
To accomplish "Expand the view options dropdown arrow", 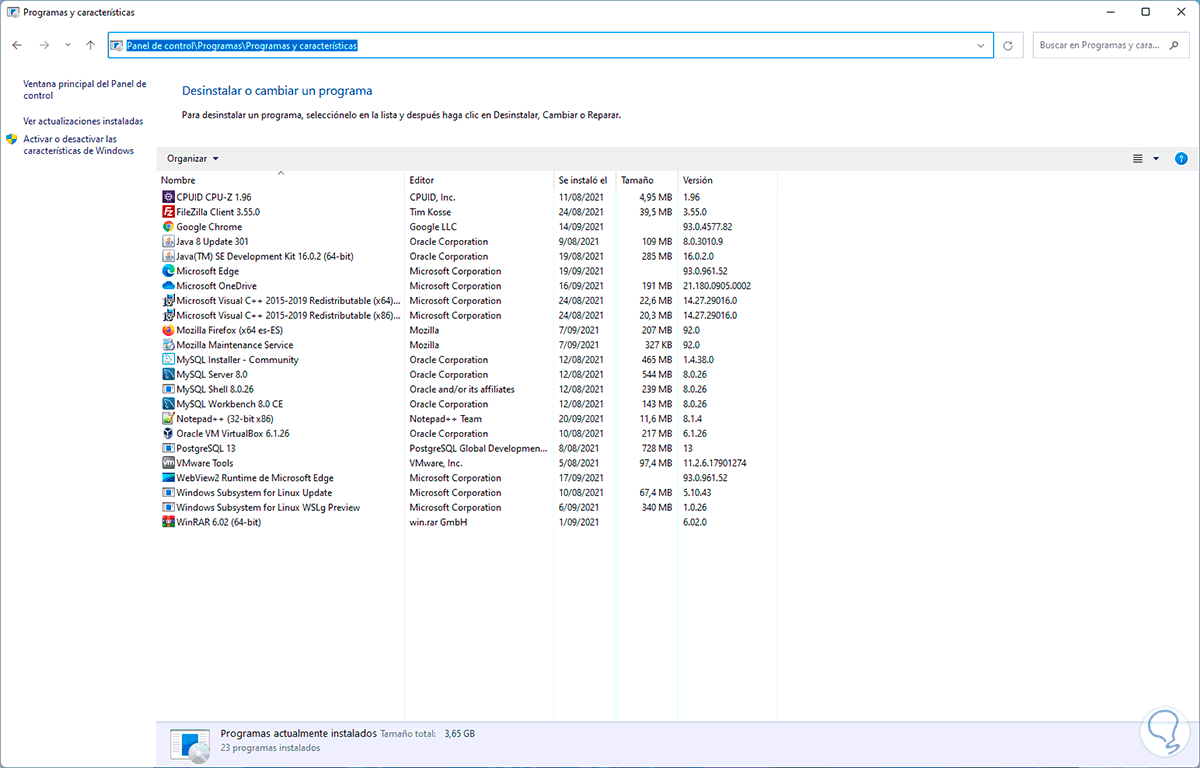I will coord(1156,158).
